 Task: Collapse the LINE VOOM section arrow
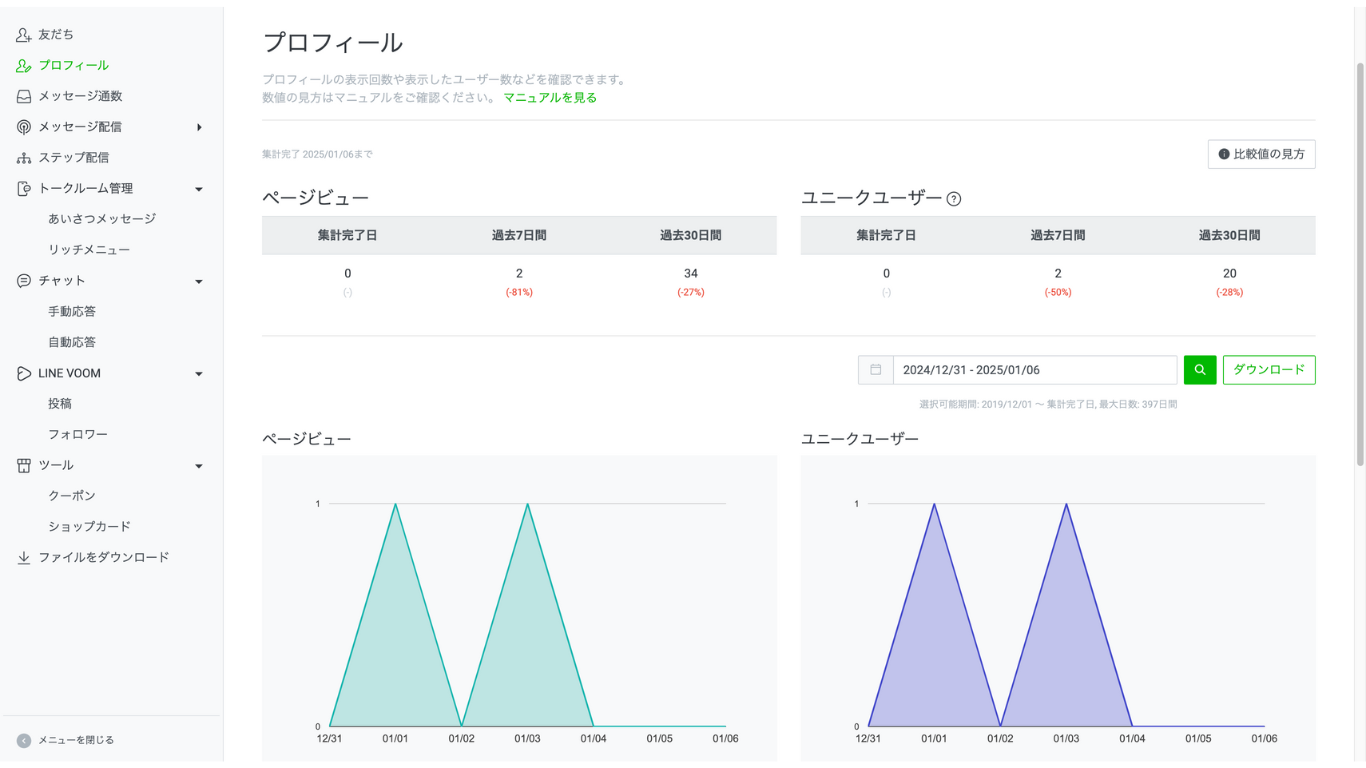click(199, 374)
